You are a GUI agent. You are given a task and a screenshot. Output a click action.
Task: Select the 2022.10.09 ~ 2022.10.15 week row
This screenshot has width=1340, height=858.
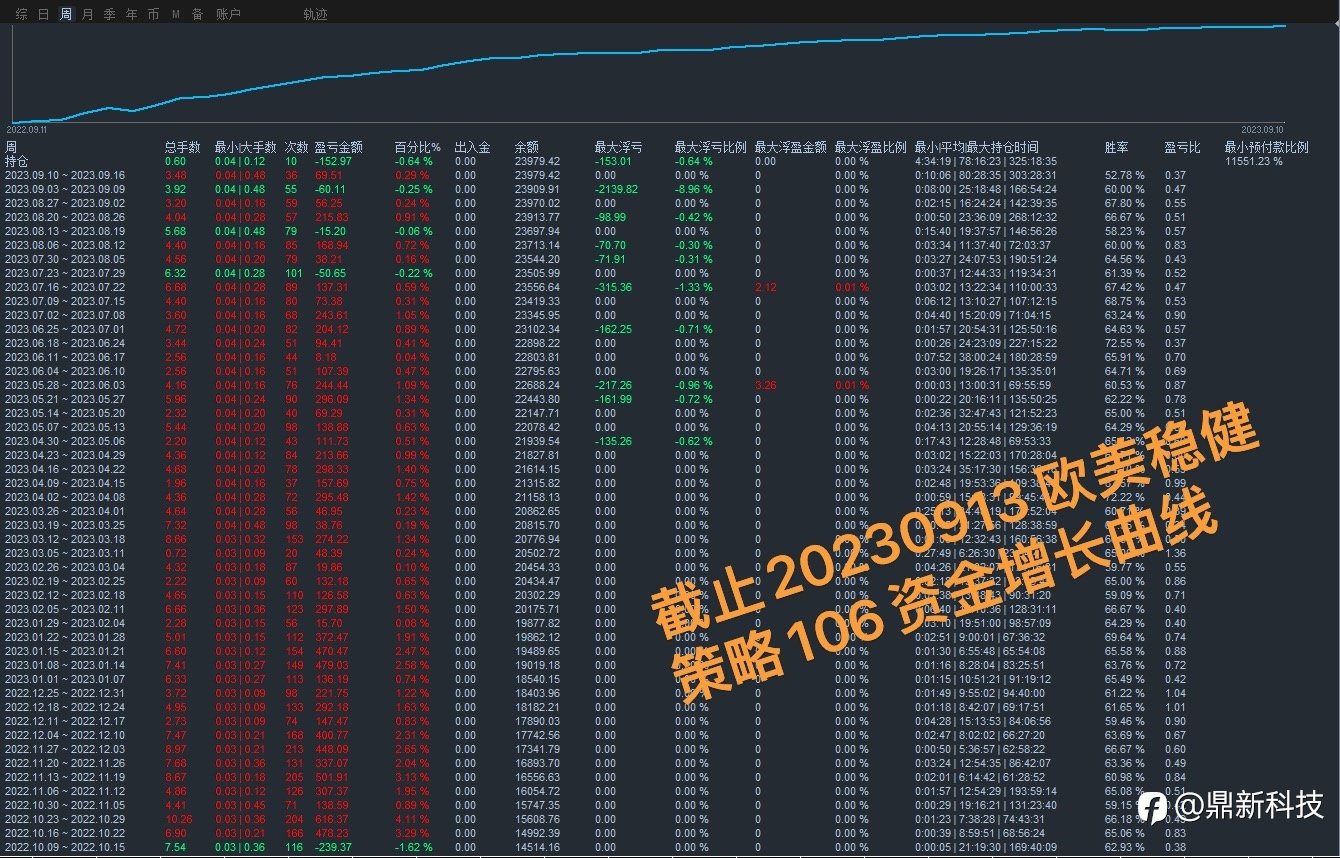[x=670, y=847]
